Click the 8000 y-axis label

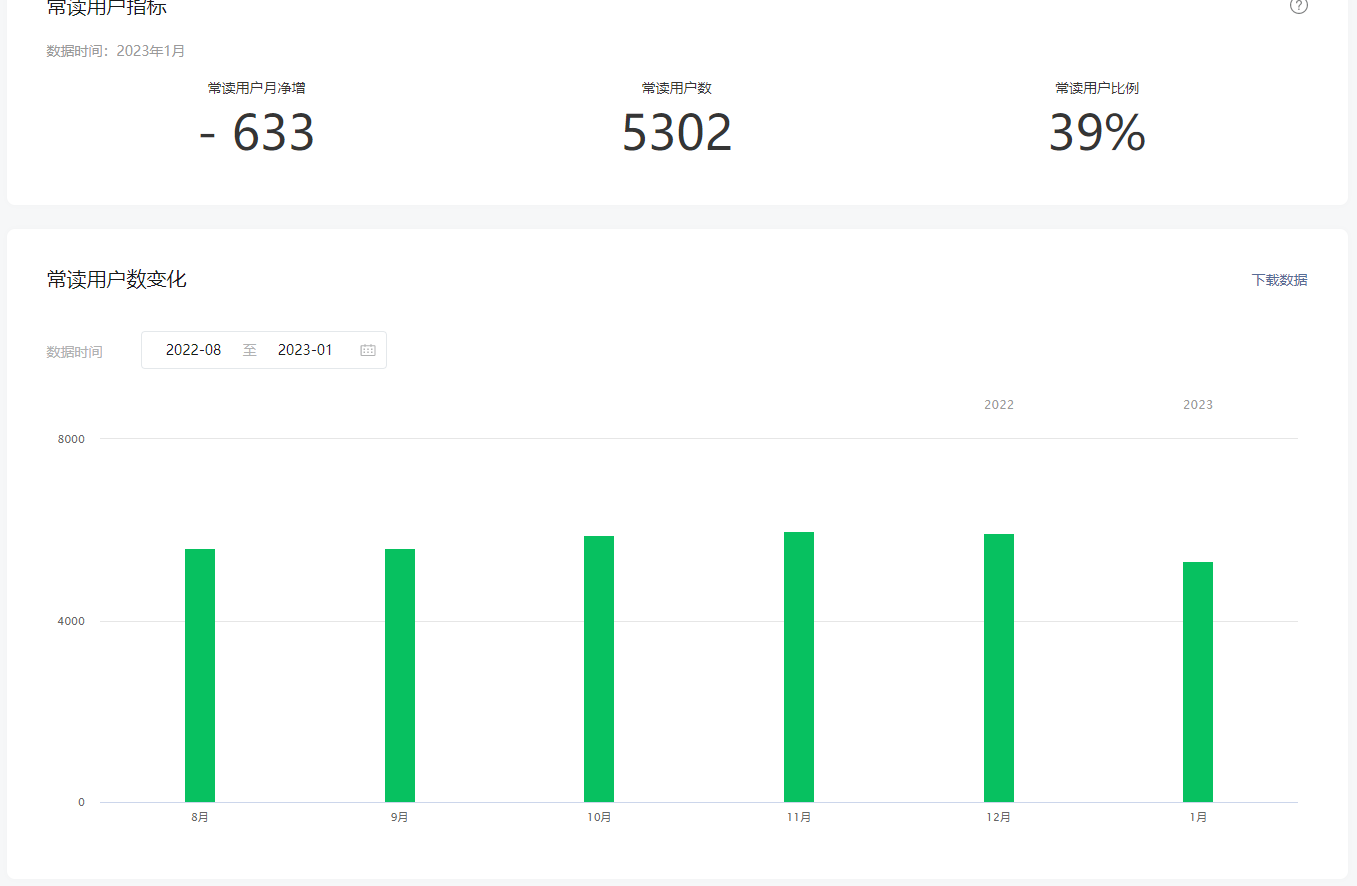tap(70, 439)
